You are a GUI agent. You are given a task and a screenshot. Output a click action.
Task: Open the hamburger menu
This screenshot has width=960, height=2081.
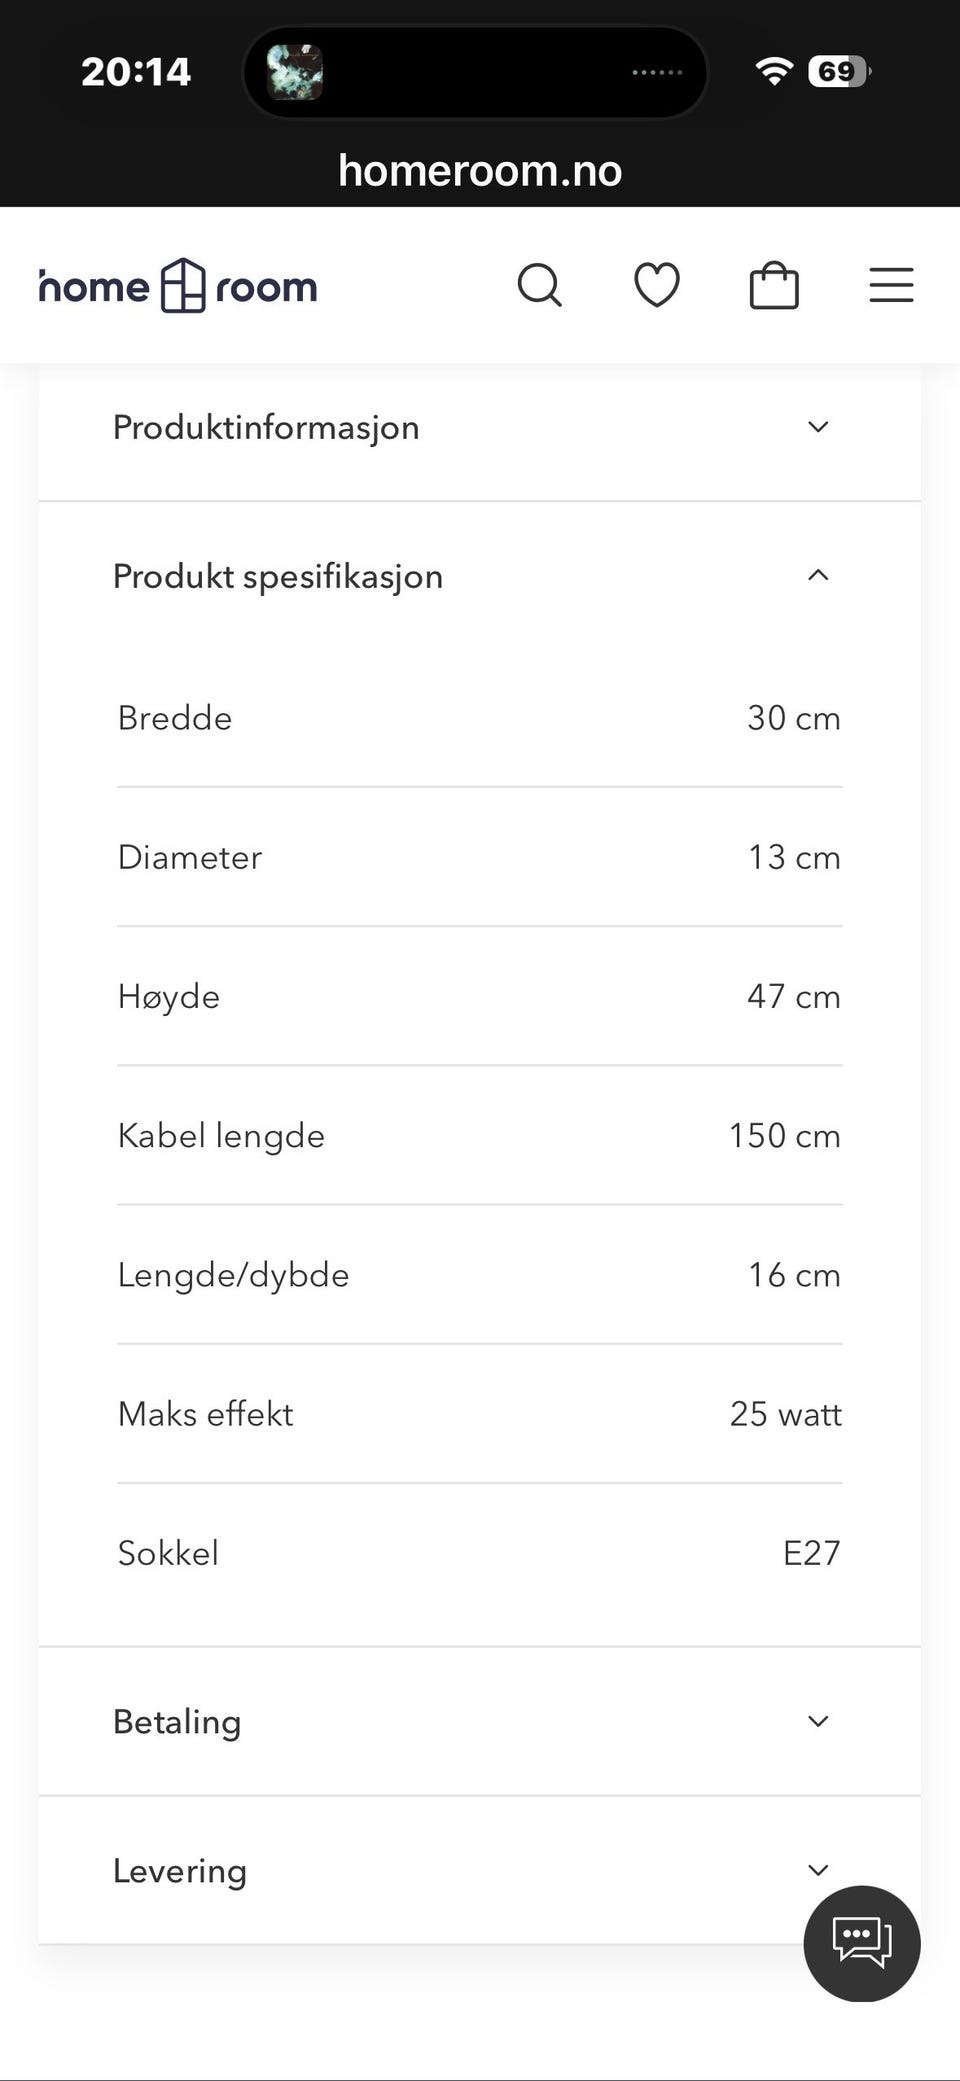(x=891, y=285)
